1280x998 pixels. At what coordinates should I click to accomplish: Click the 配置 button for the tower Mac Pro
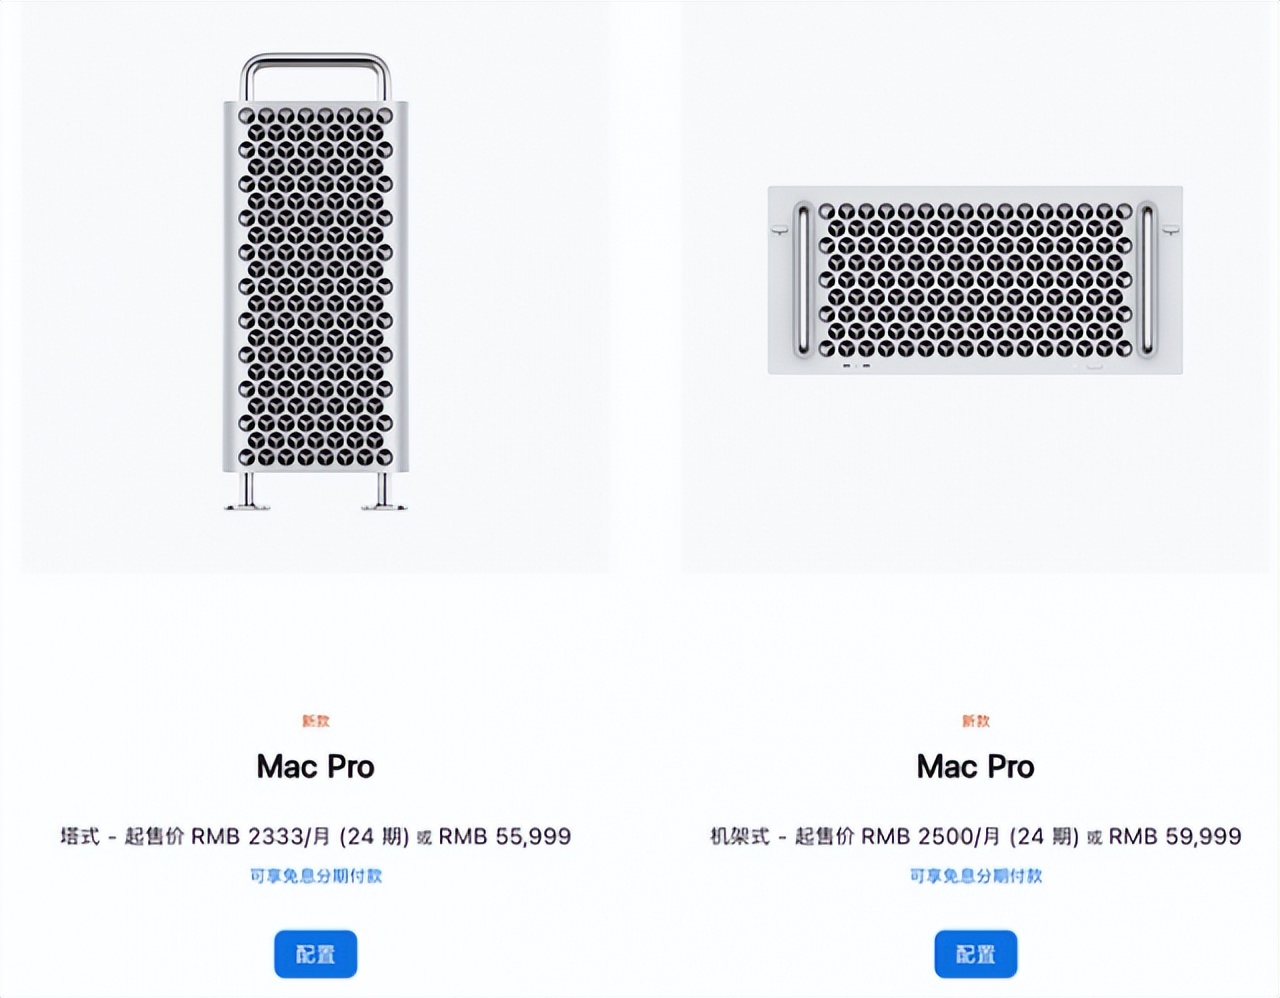[315, 954]
